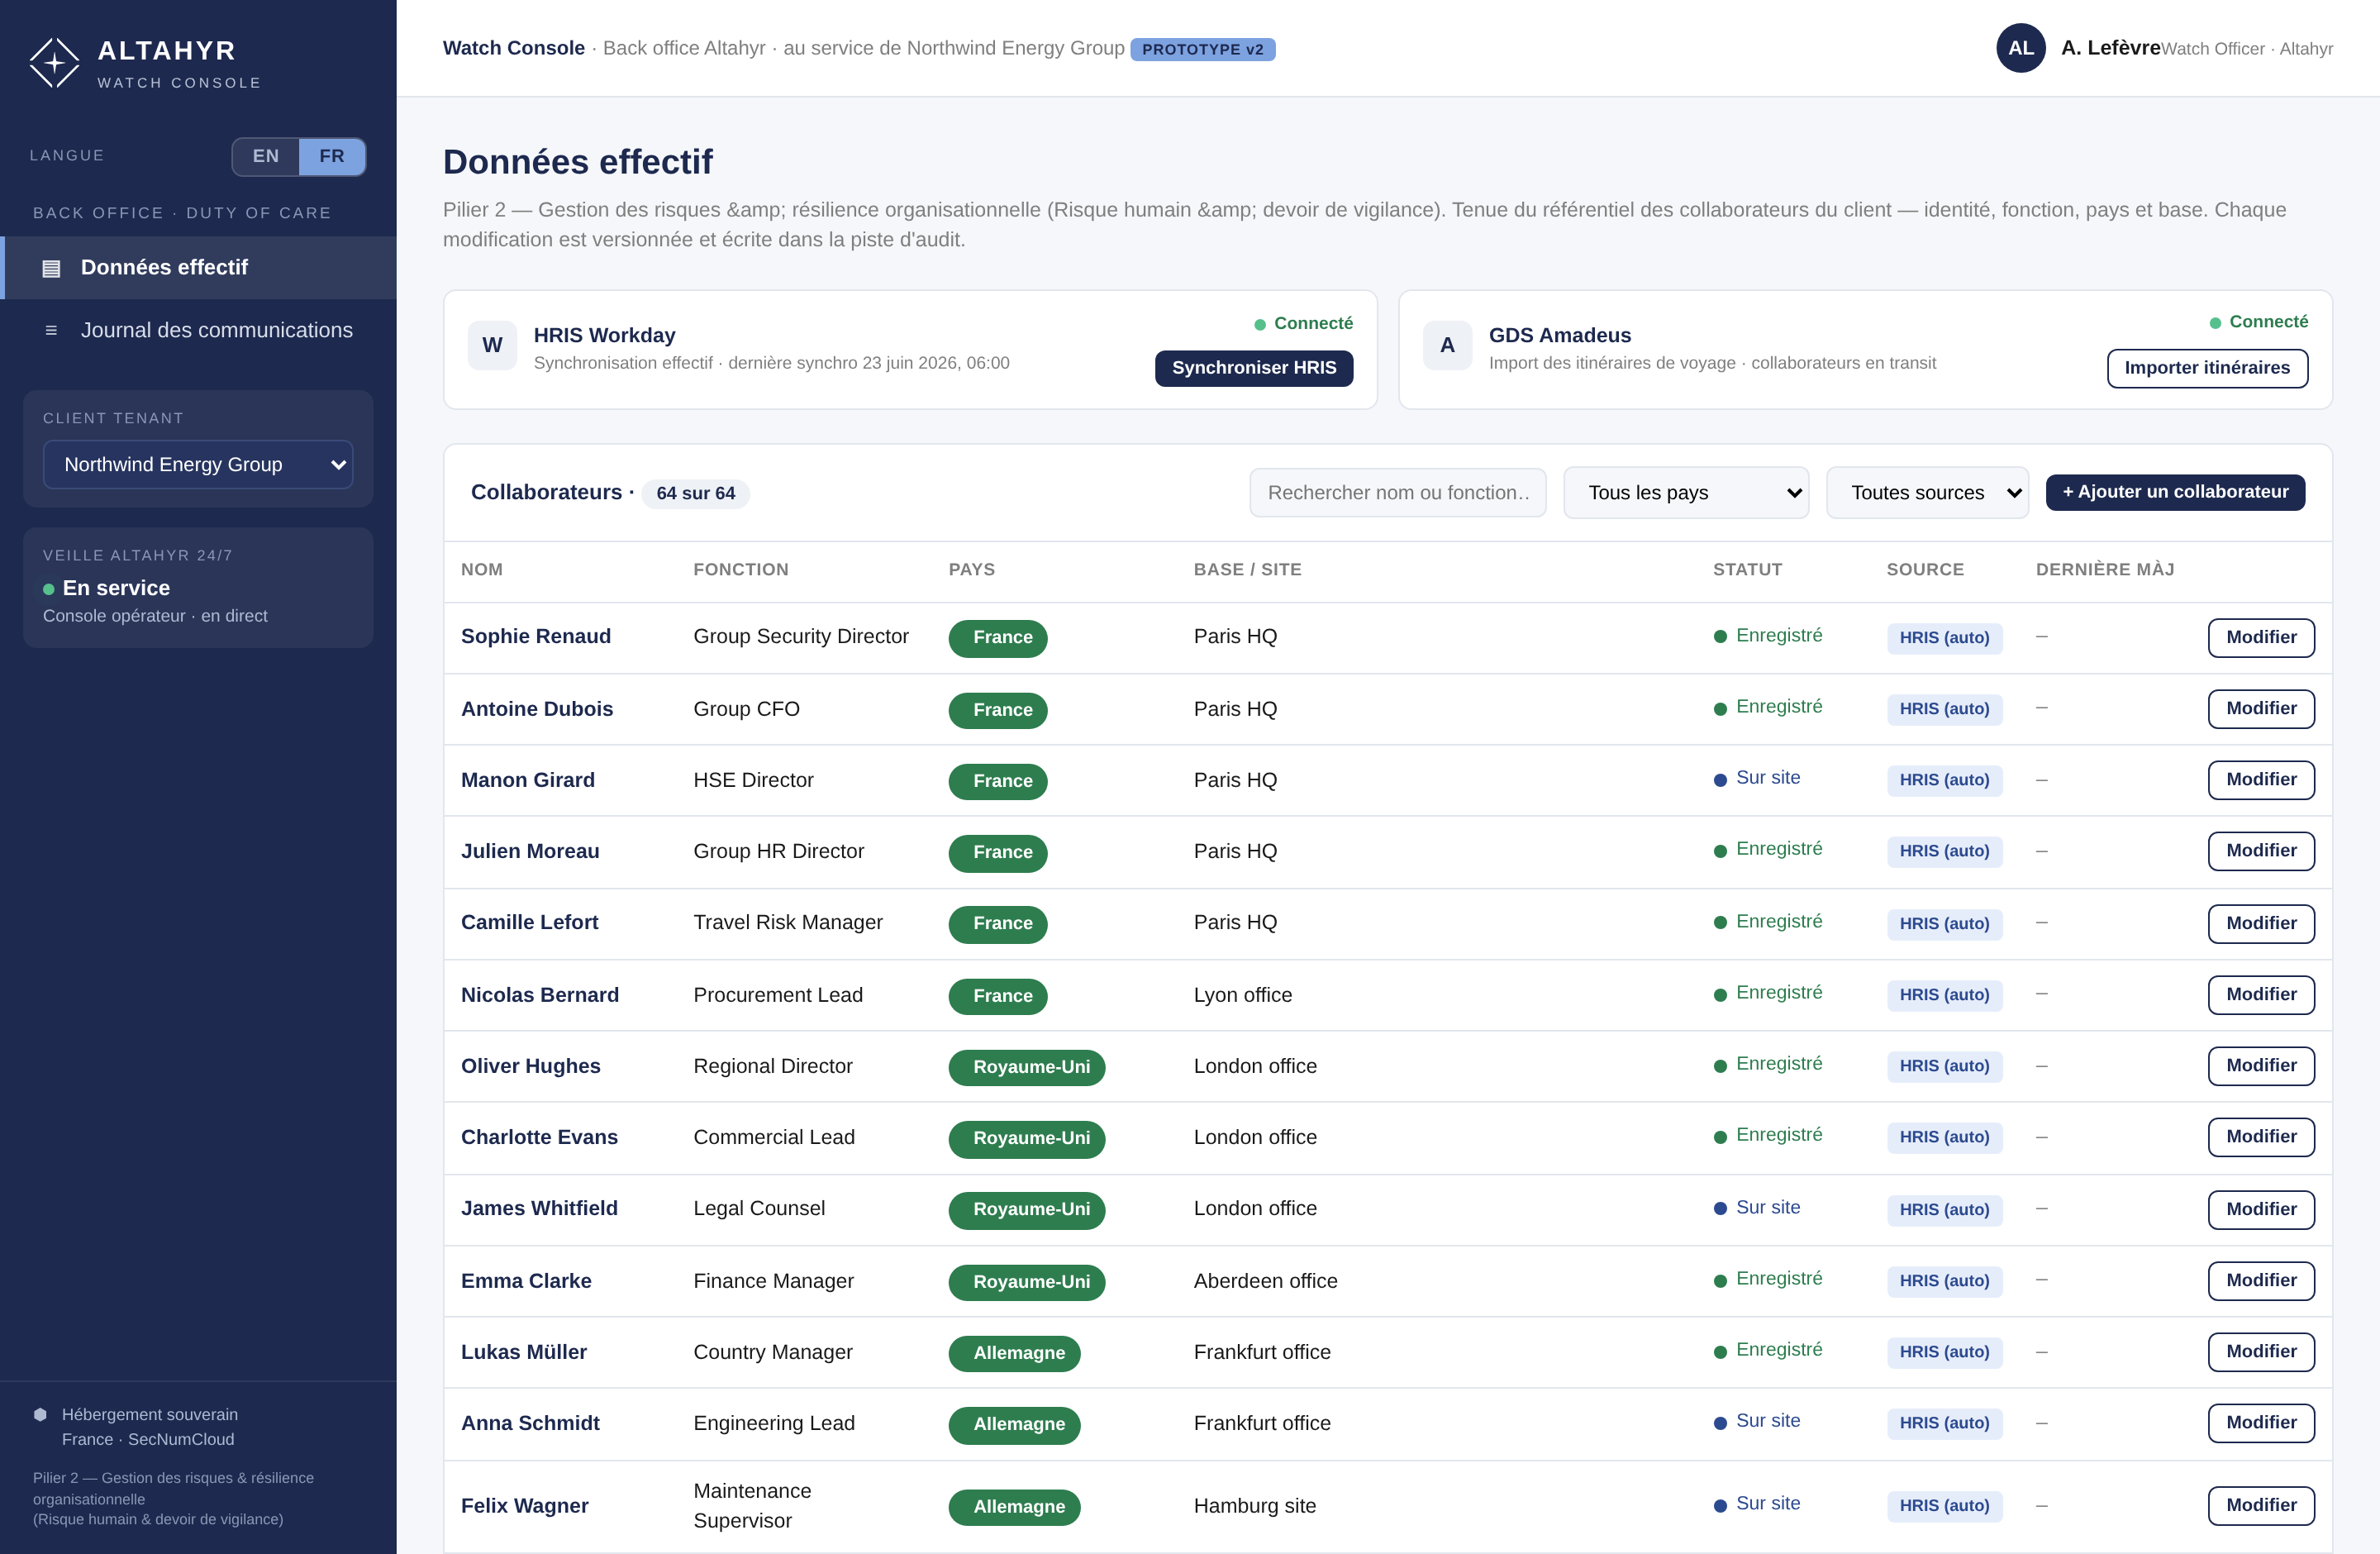Click the green En service status dot
This screenshot has height=1554, width=2380.
[48, 589]
